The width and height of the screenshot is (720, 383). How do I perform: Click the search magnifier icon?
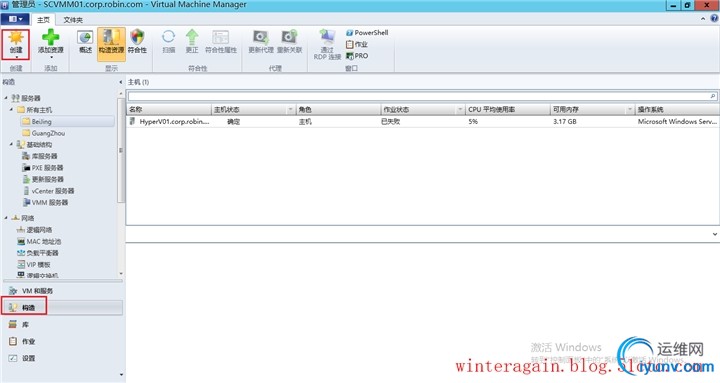713,96
